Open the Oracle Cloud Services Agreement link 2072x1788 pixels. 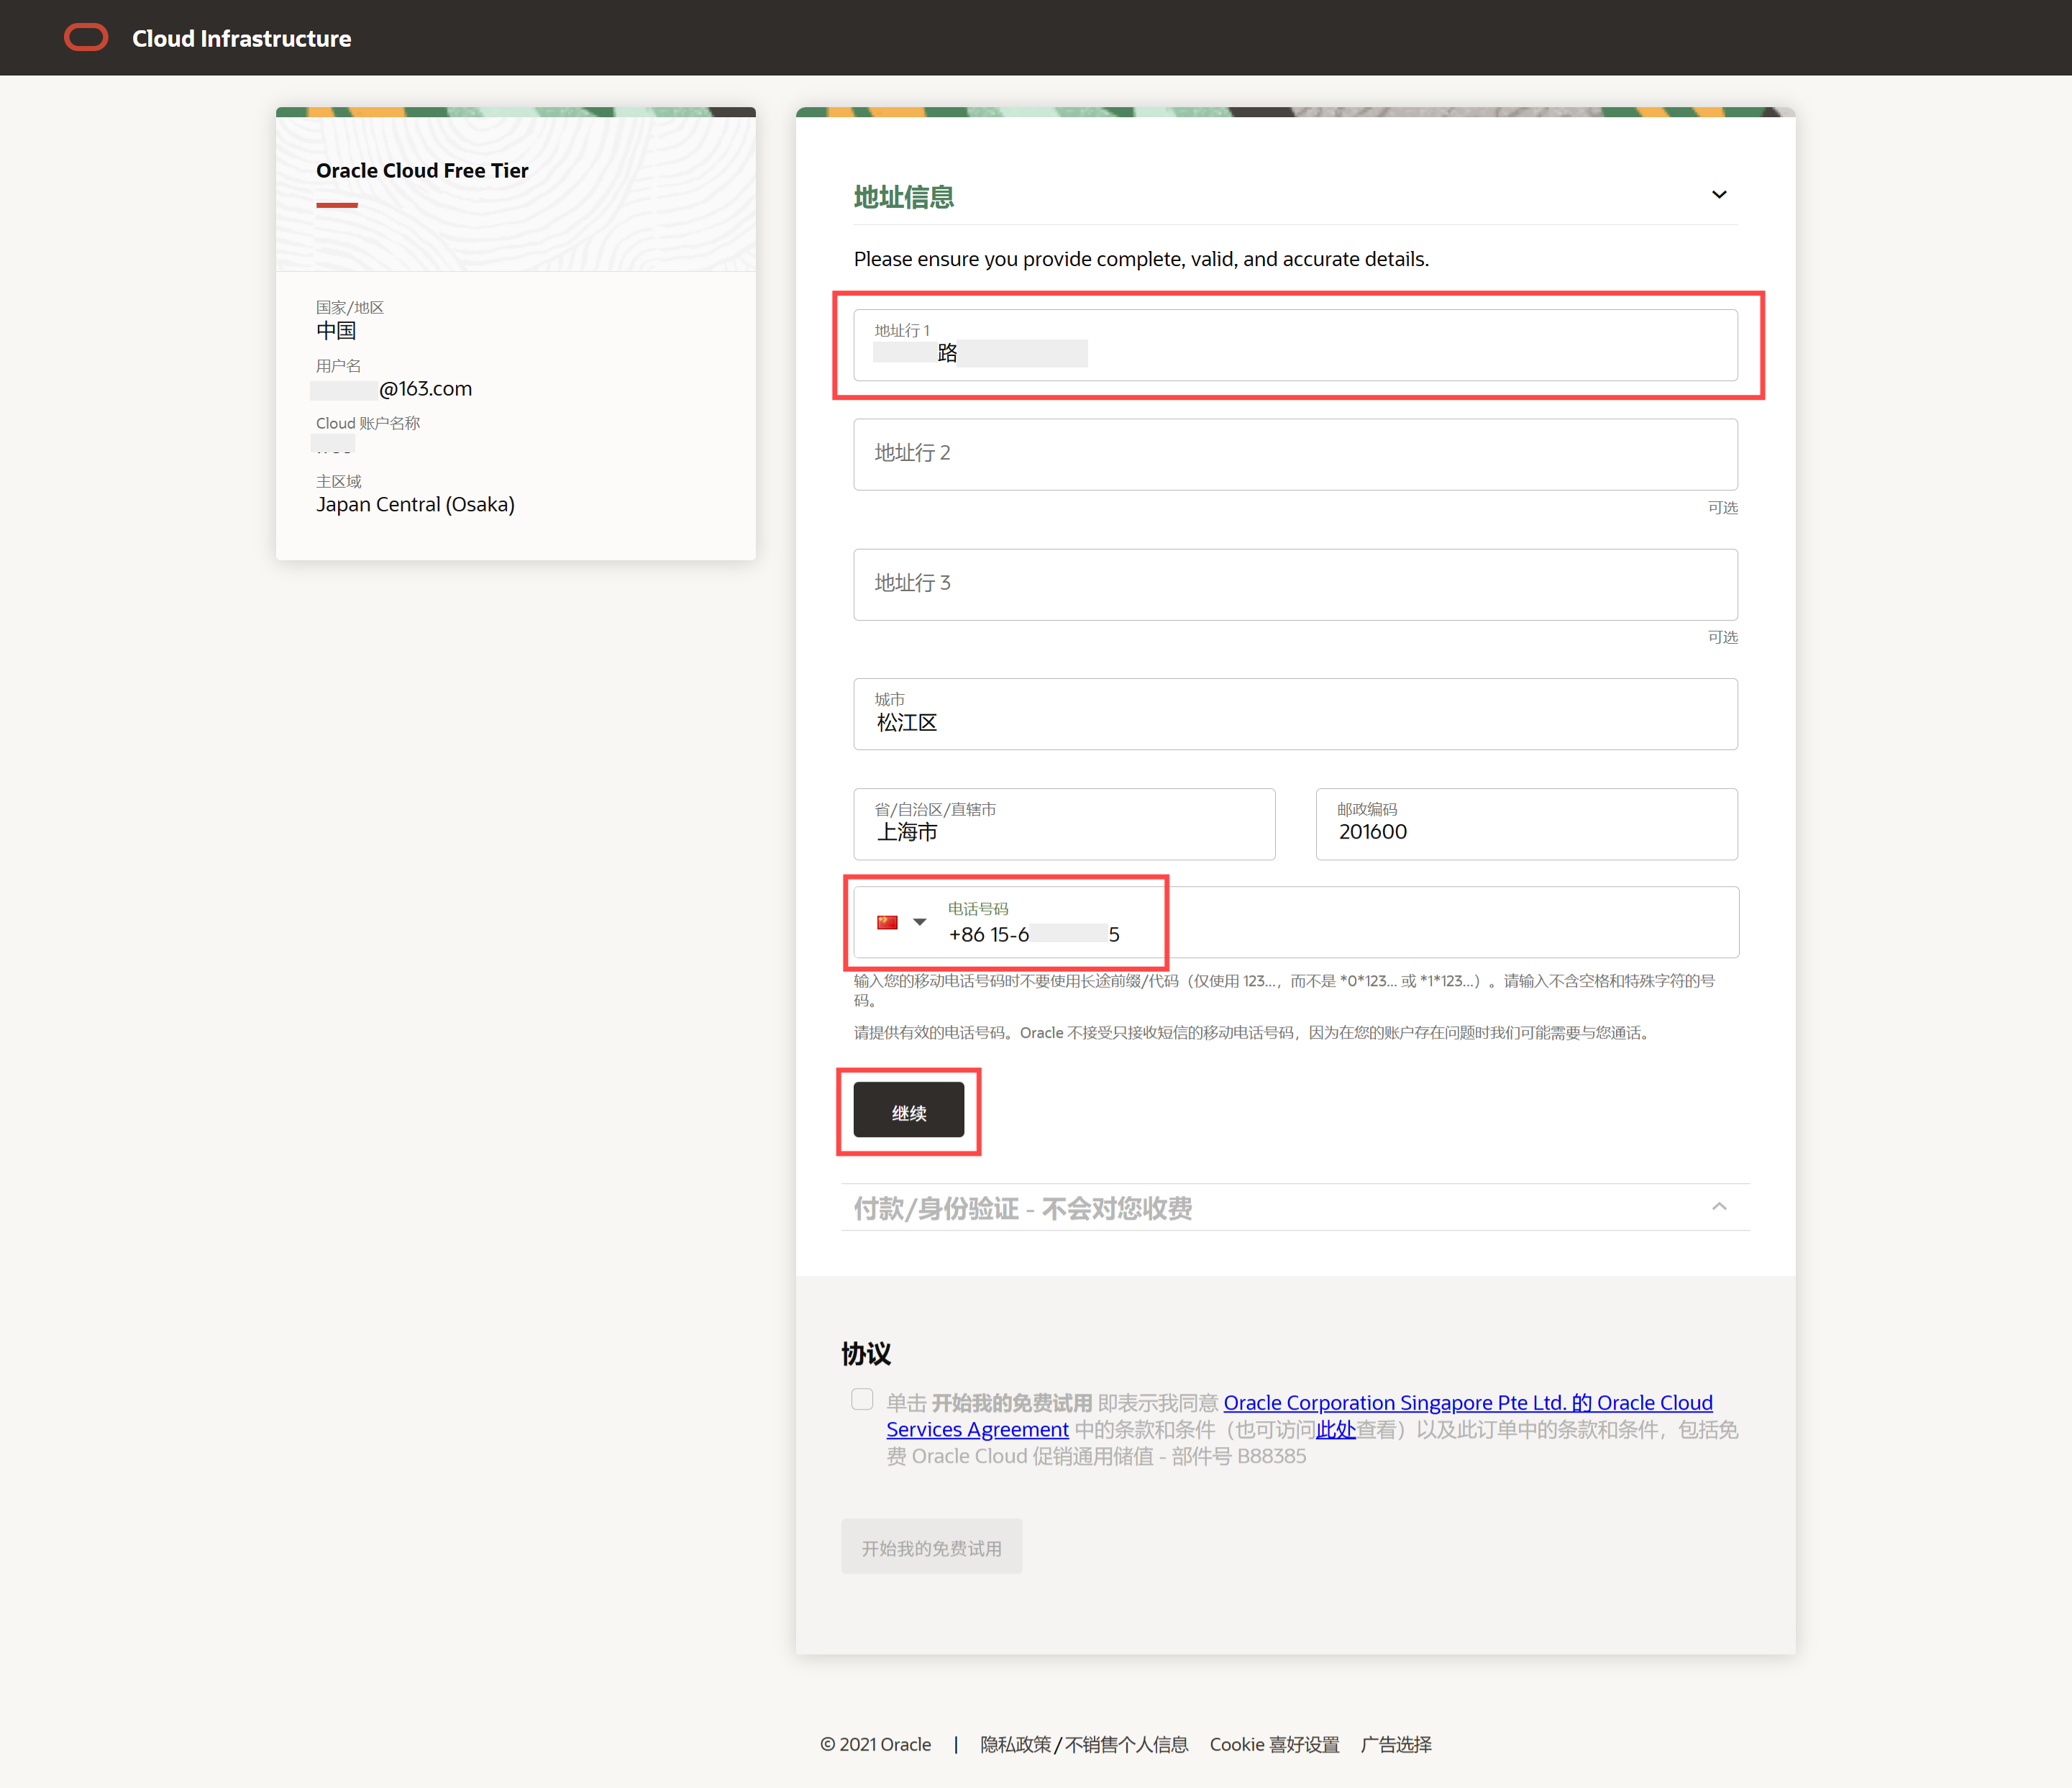[x=1299, y=1416]
